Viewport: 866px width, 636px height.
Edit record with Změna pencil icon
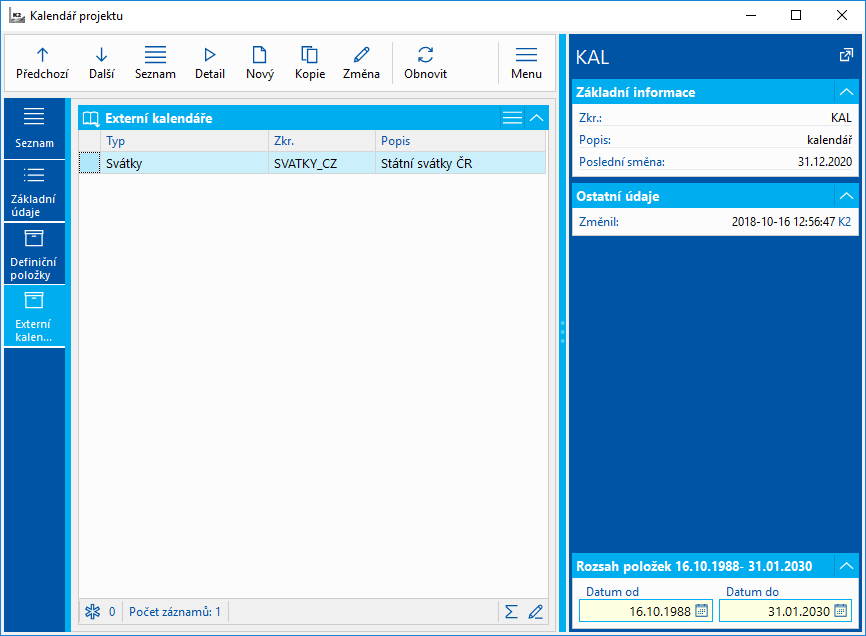point(361,63)
